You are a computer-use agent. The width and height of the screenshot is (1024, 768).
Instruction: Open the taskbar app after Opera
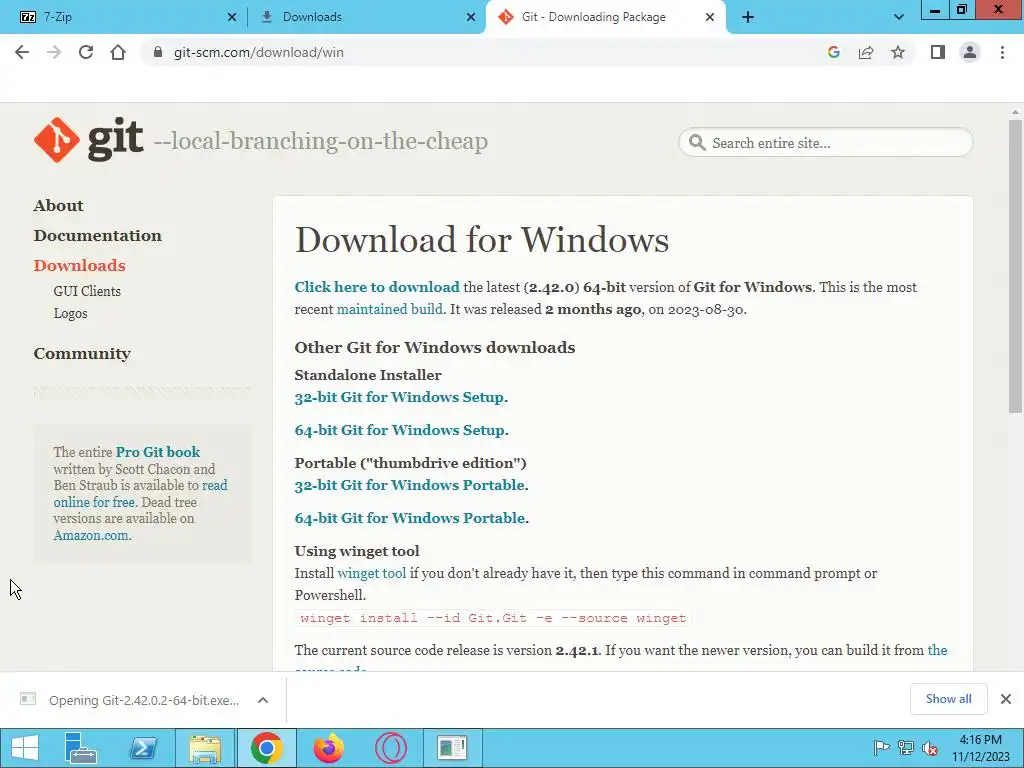point(452,748)
